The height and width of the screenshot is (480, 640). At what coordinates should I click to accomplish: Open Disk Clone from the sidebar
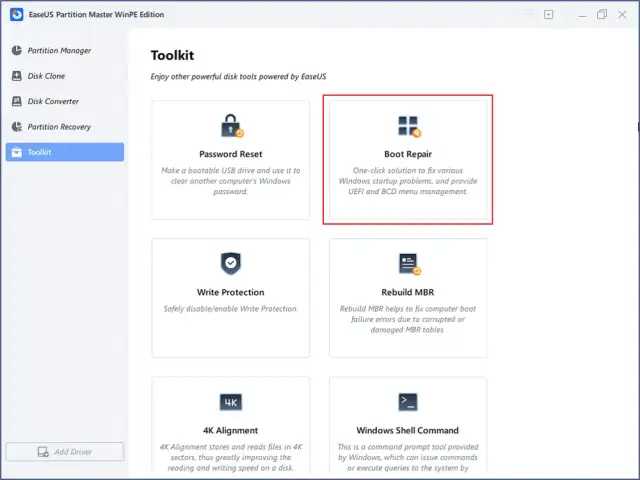[46, 76]
